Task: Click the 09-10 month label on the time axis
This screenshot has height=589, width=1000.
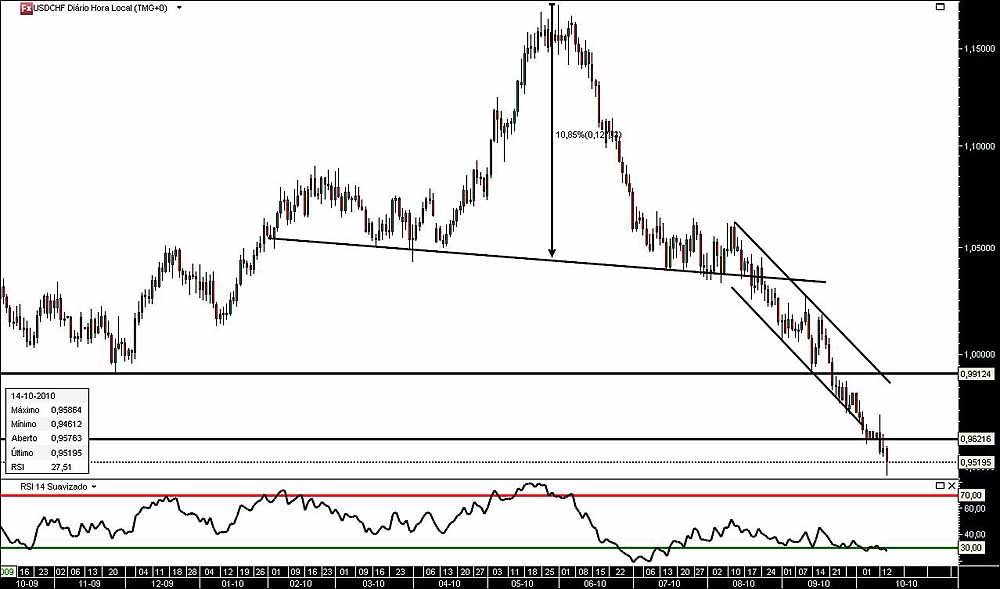Action: pyautogui.click(x=819, y=583)
